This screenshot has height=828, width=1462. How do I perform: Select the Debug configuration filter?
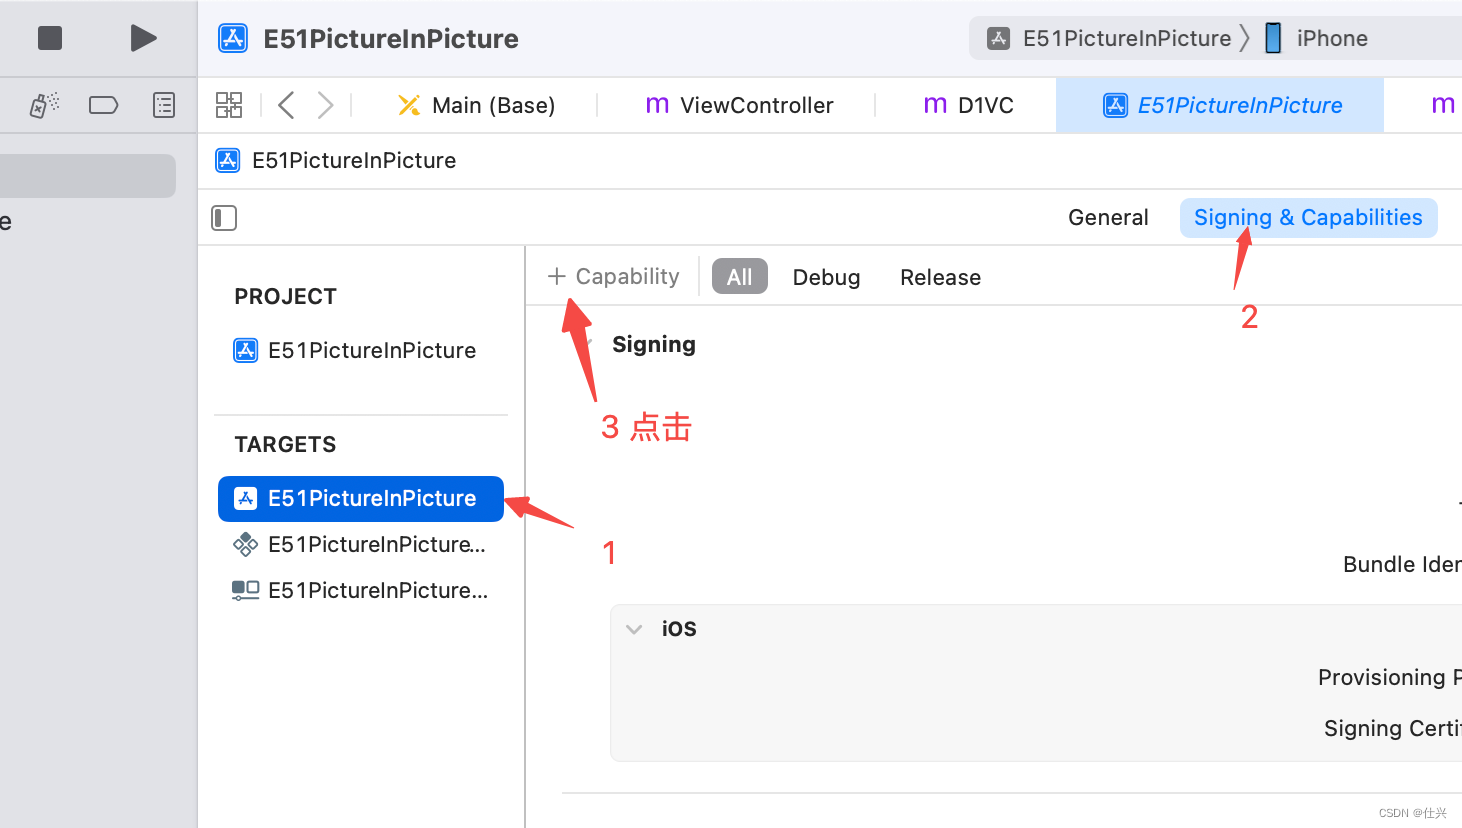pos(826,277)
